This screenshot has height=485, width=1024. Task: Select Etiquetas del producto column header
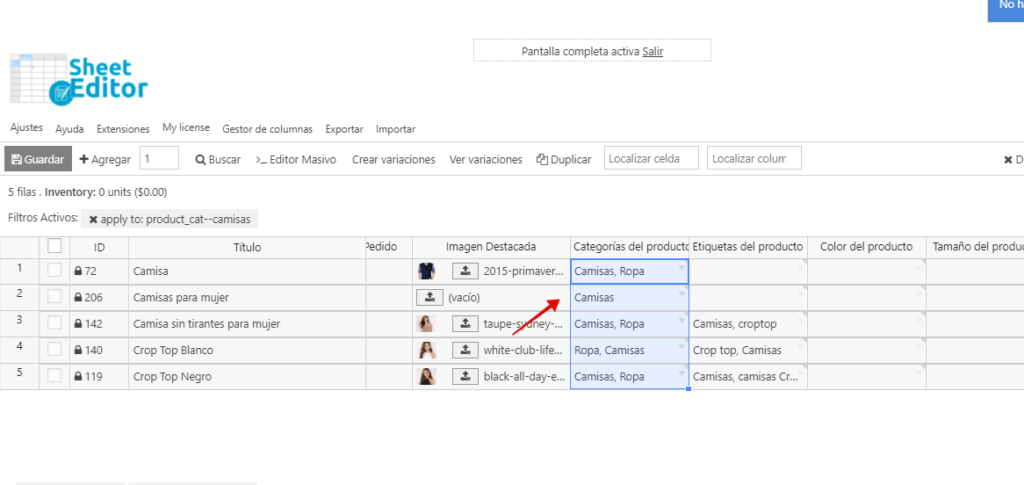[748, 247]
